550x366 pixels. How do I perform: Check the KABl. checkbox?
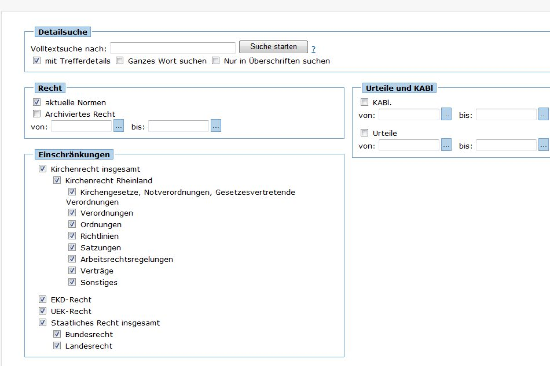364,102
